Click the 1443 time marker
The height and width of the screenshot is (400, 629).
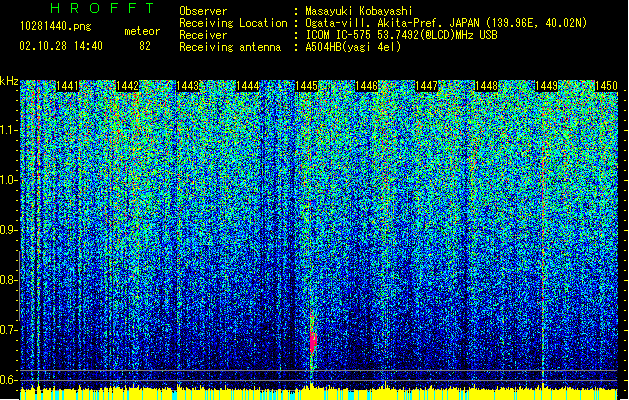(187, 86)
